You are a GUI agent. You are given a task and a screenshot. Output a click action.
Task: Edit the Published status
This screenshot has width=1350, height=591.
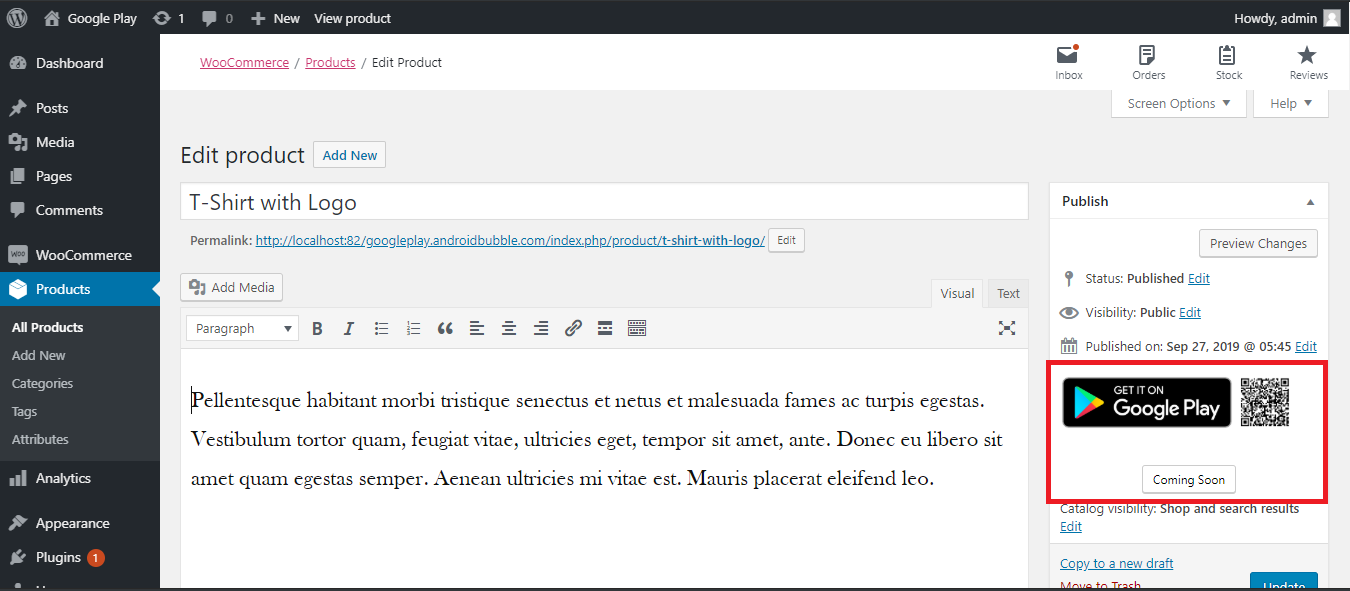click(1199, 279)
